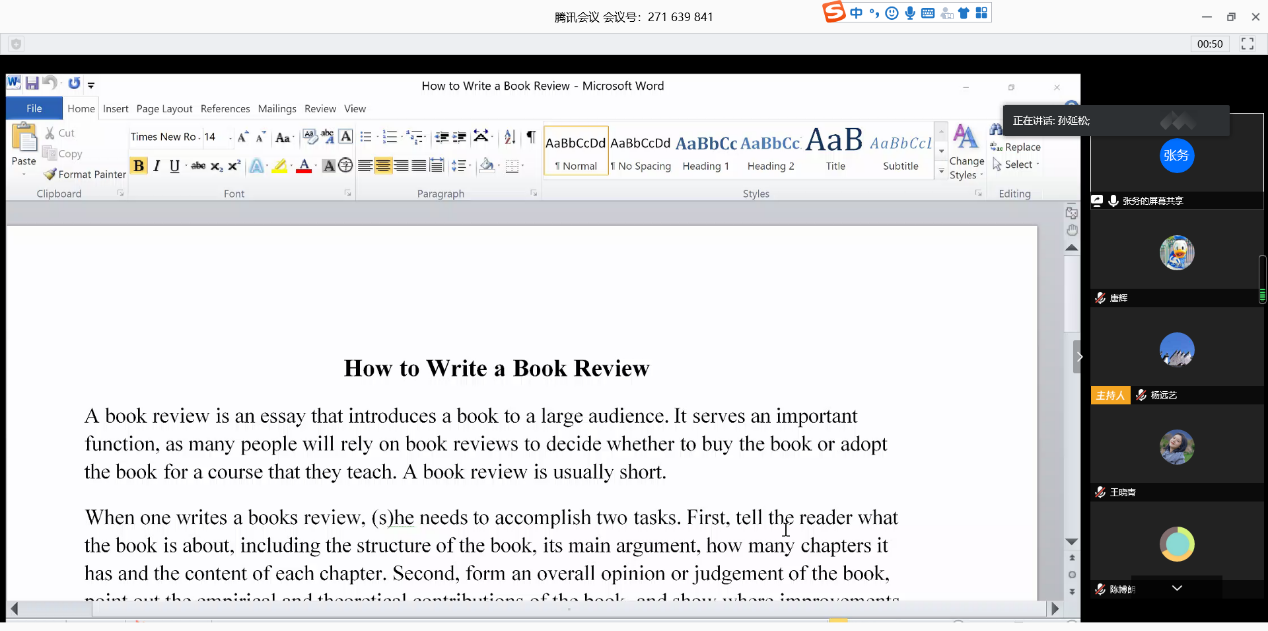Apply the Heading 1 style
The height and width of the screenshot is (631, 1268).
click(x=706, y=153)
